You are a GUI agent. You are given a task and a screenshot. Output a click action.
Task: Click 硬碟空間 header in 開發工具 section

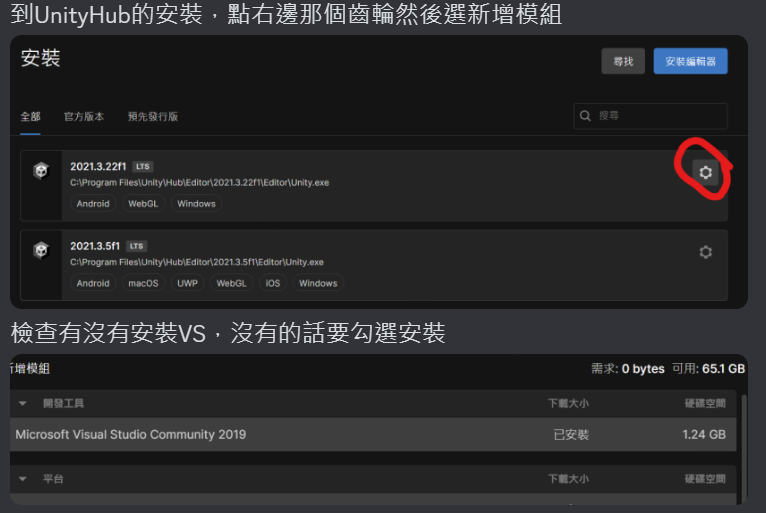(705, 404)
